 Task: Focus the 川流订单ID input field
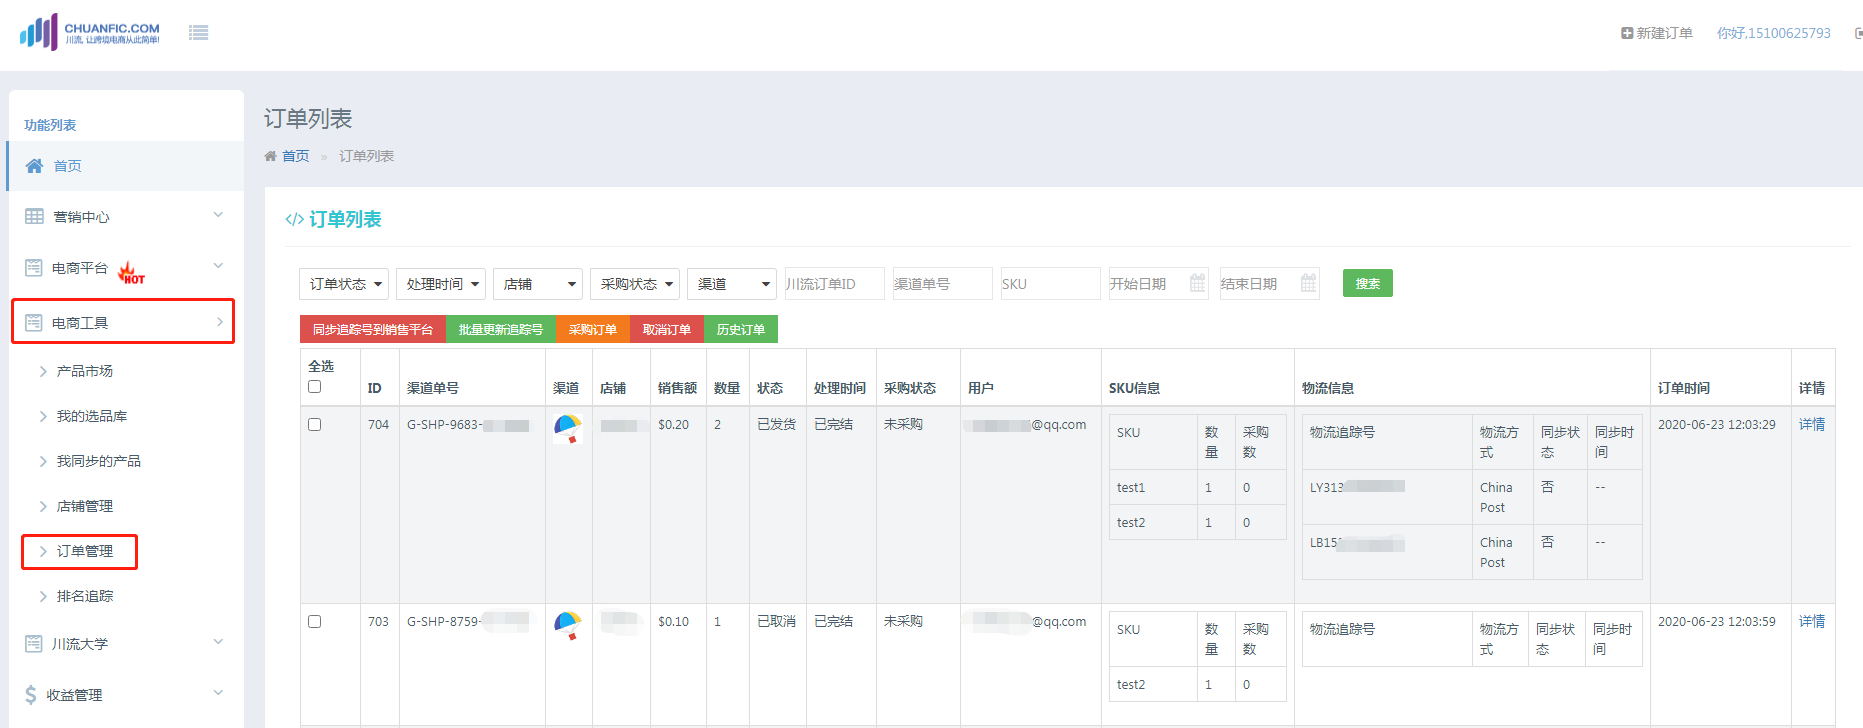(835, 284)
